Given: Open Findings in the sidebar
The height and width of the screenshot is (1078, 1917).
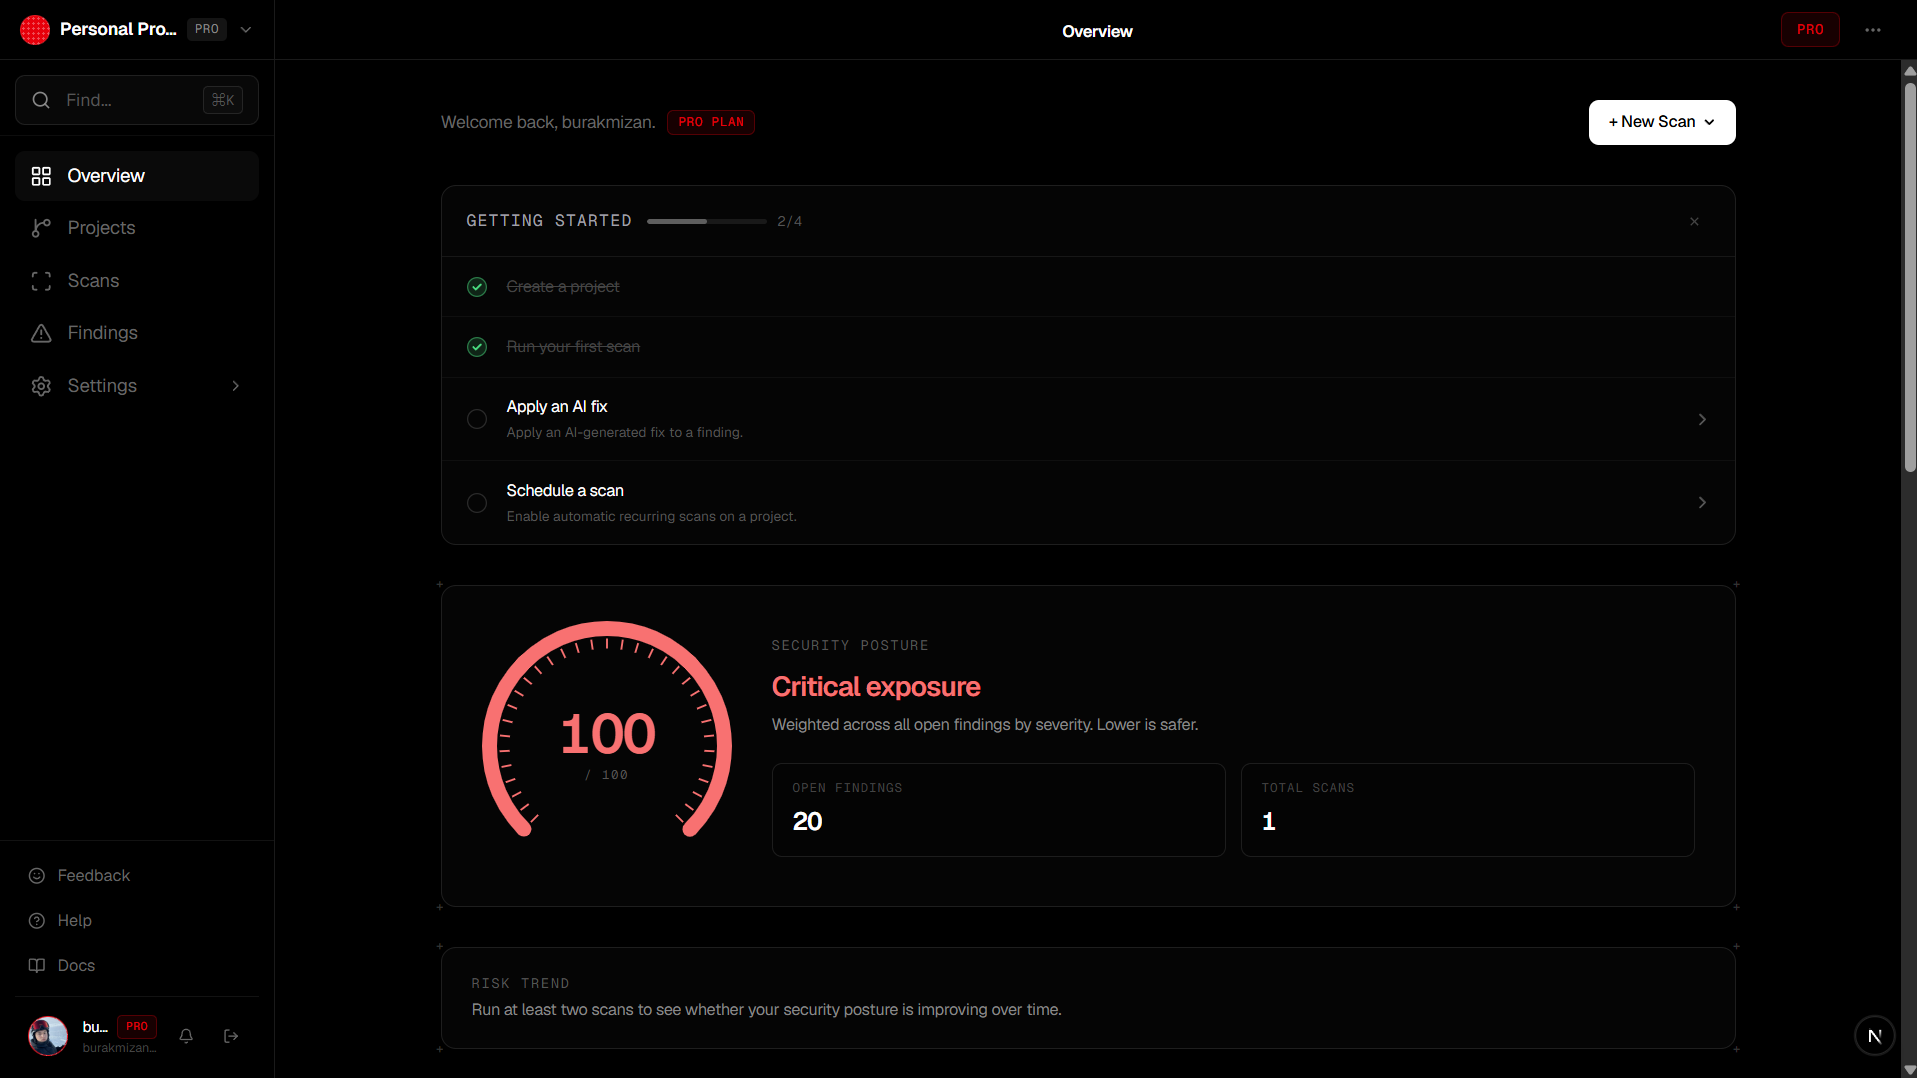Looking at the screenshot, I should 137,333.
